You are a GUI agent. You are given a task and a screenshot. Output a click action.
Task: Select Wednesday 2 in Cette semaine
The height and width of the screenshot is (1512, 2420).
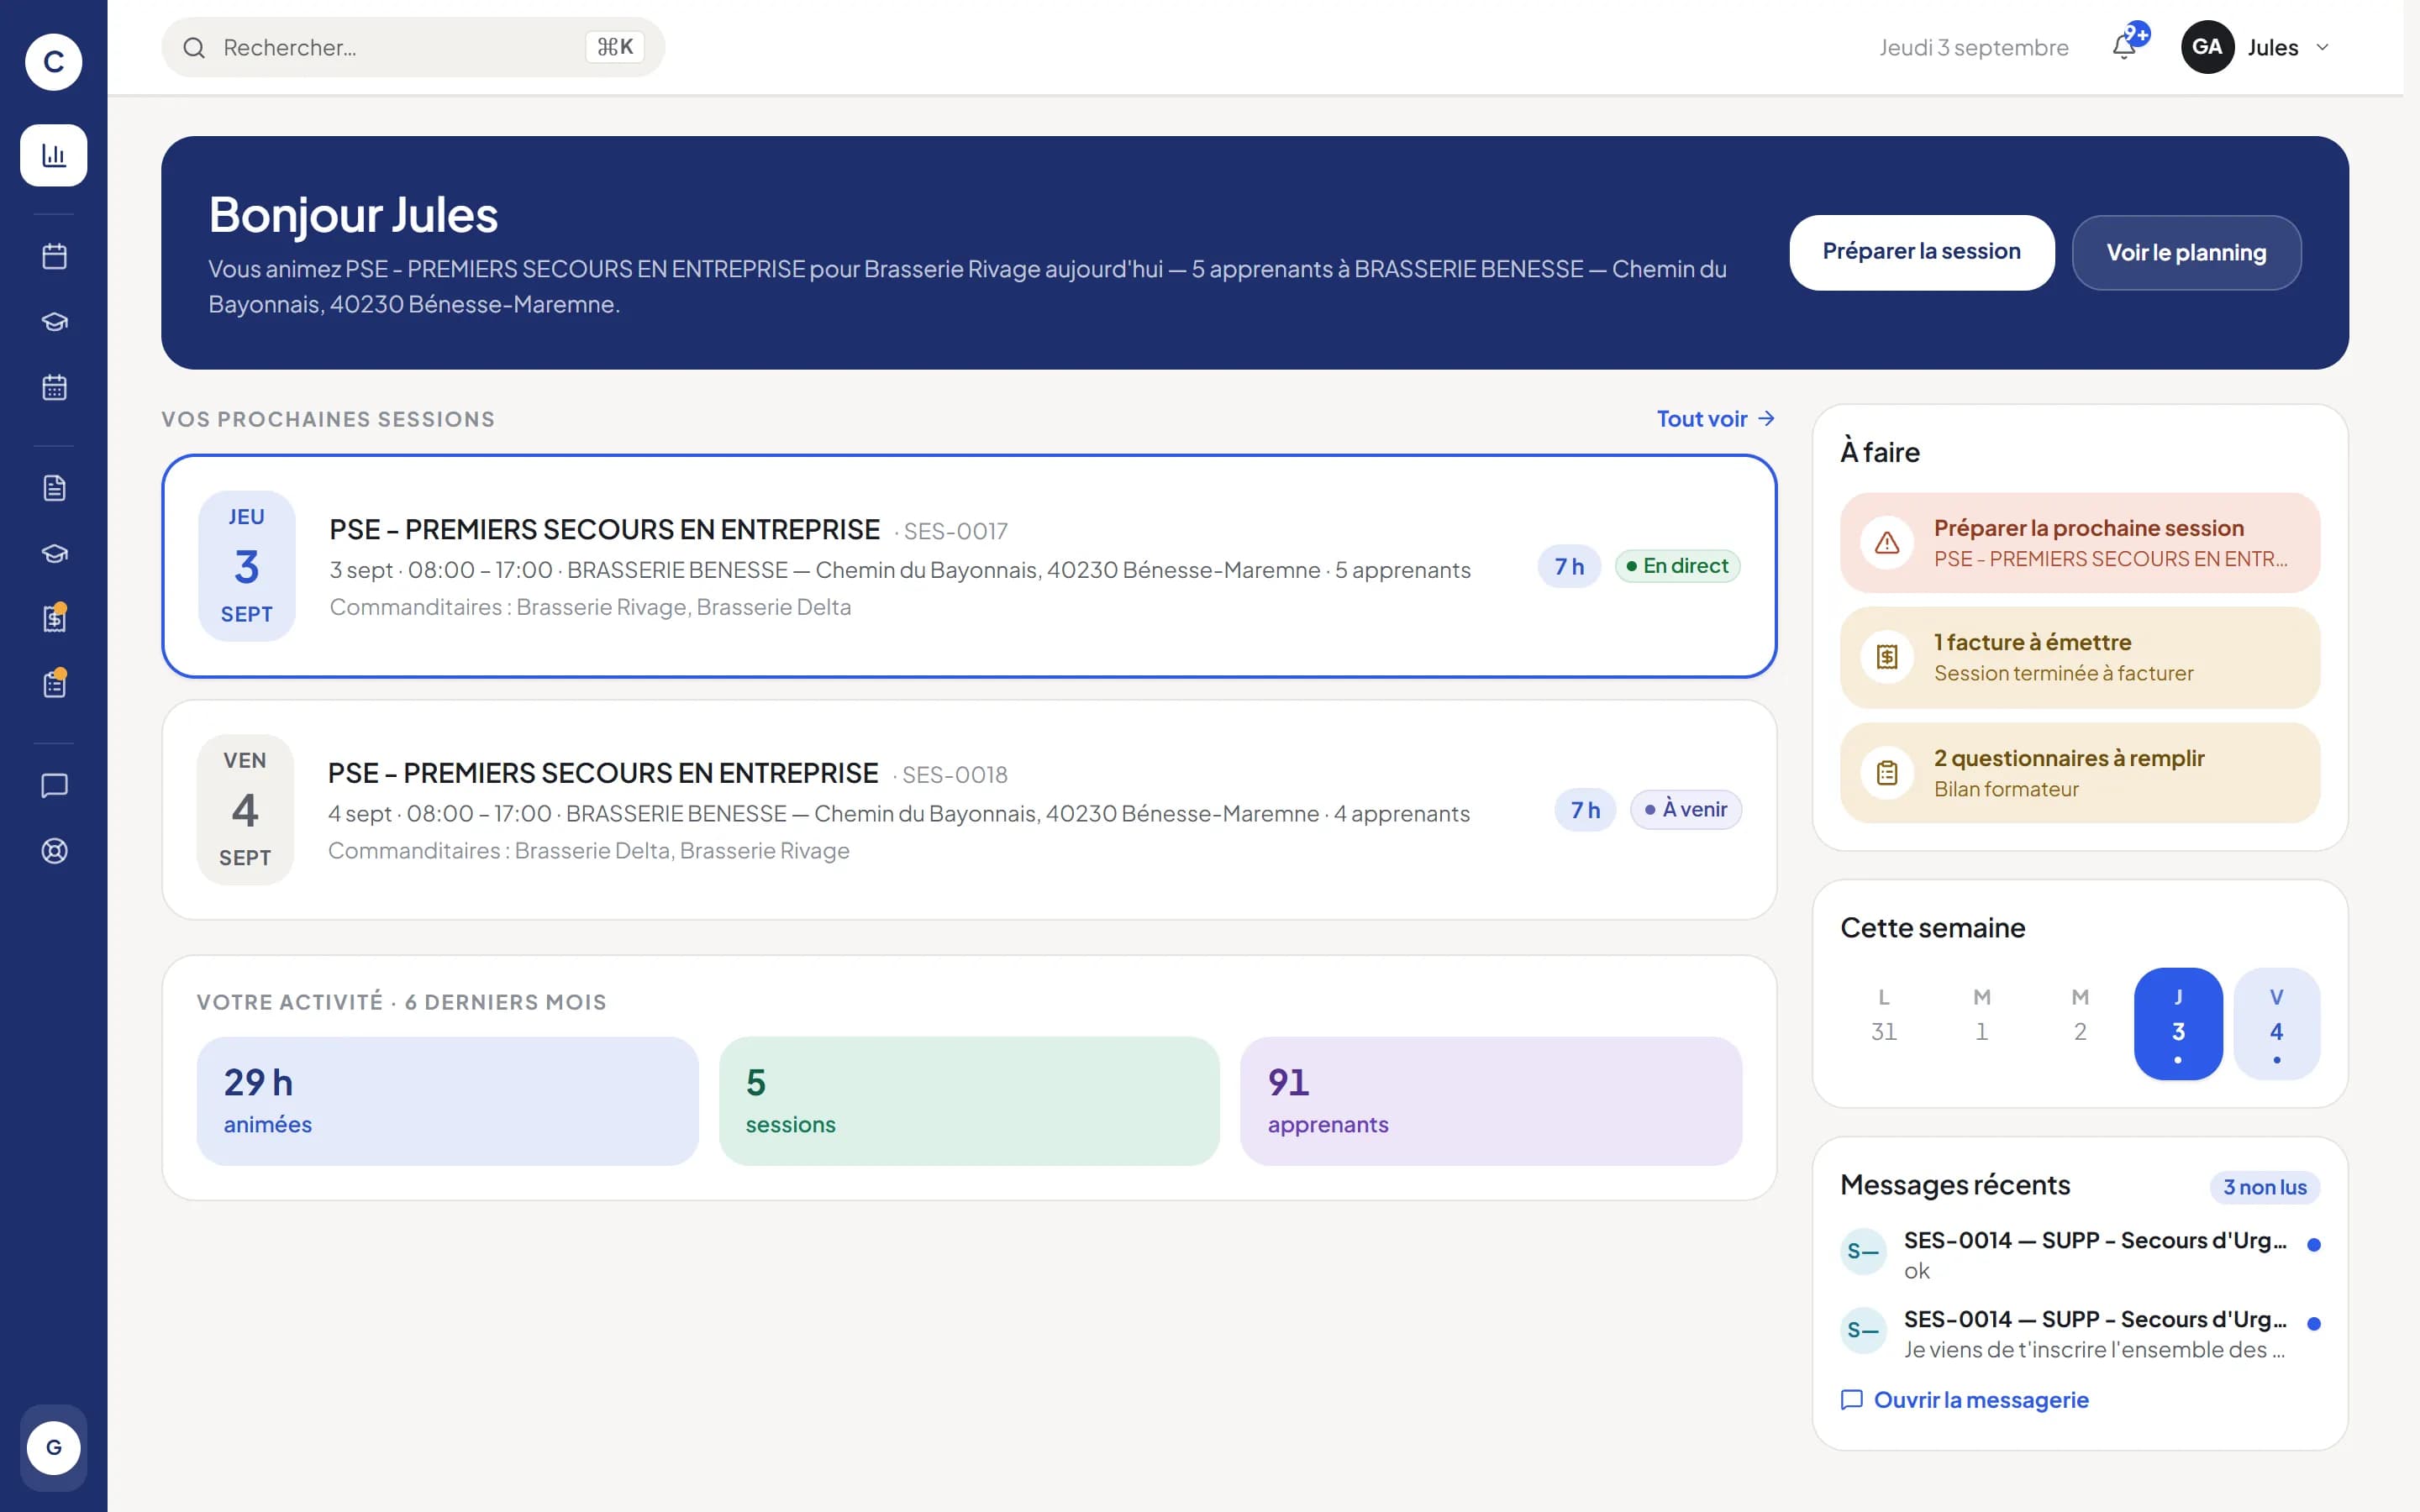tap(2080, 1023)
